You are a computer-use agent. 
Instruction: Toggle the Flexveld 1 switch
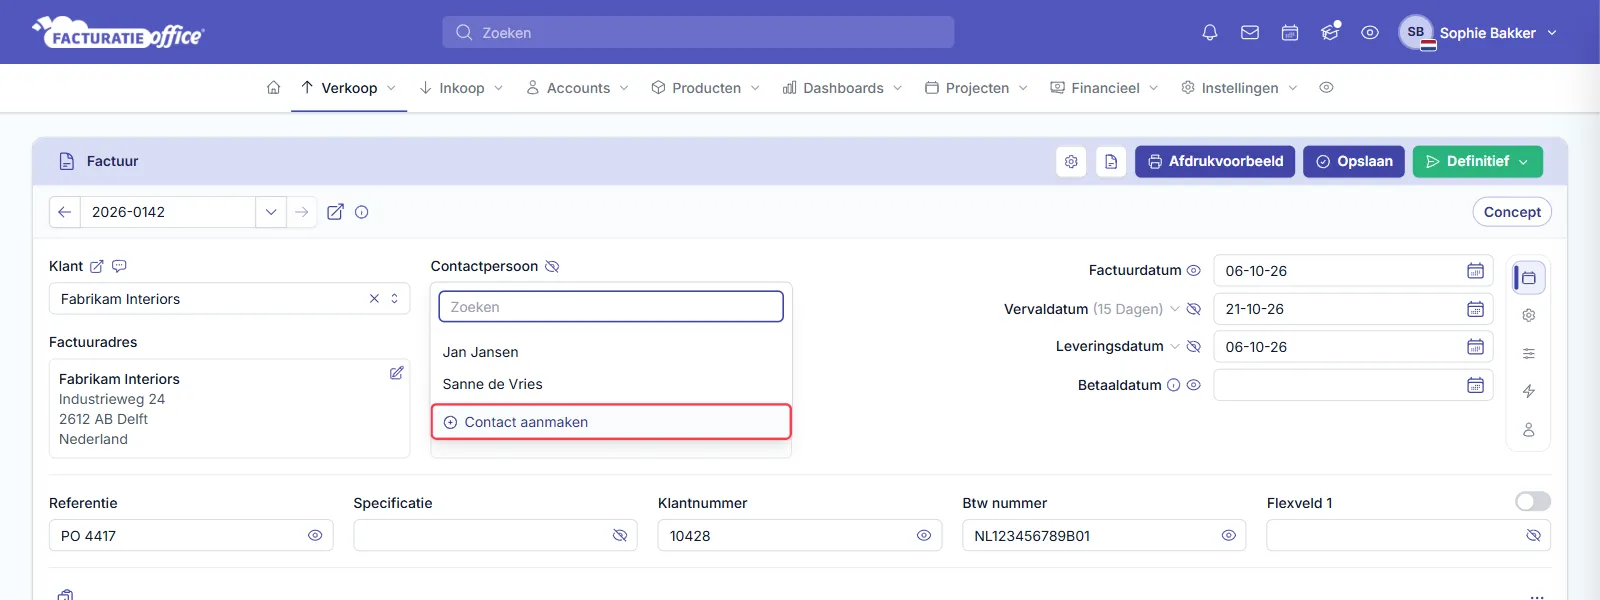pos(1533,502)
